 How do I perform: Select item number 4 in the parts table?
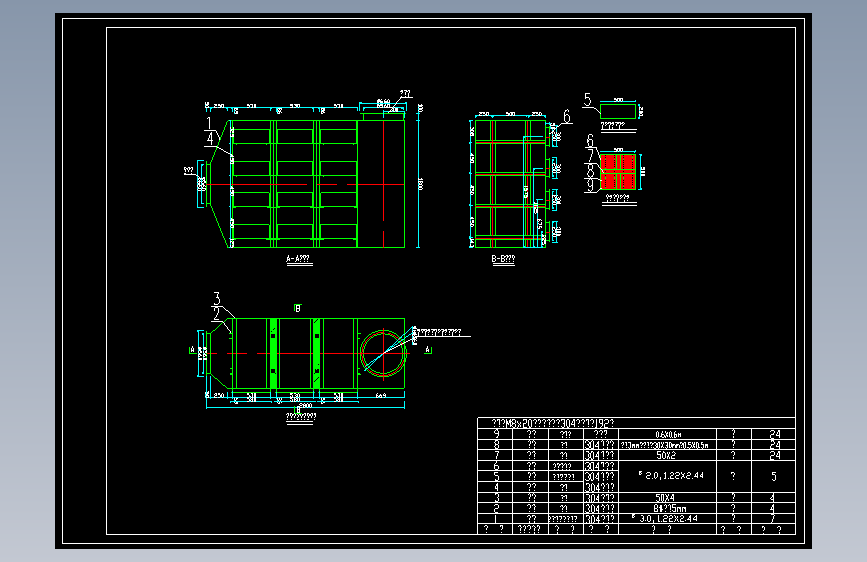coord(496,487)
